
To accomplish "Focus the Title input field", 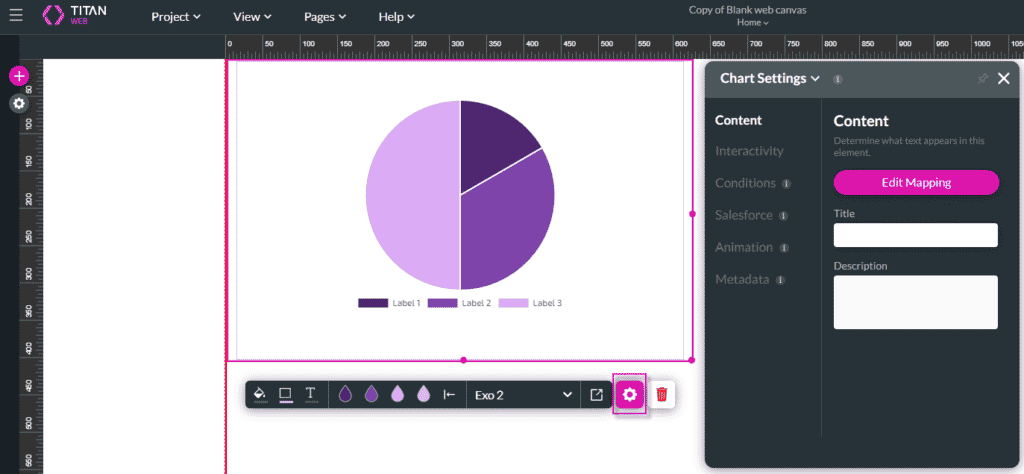I will click(x=916, y=235).
